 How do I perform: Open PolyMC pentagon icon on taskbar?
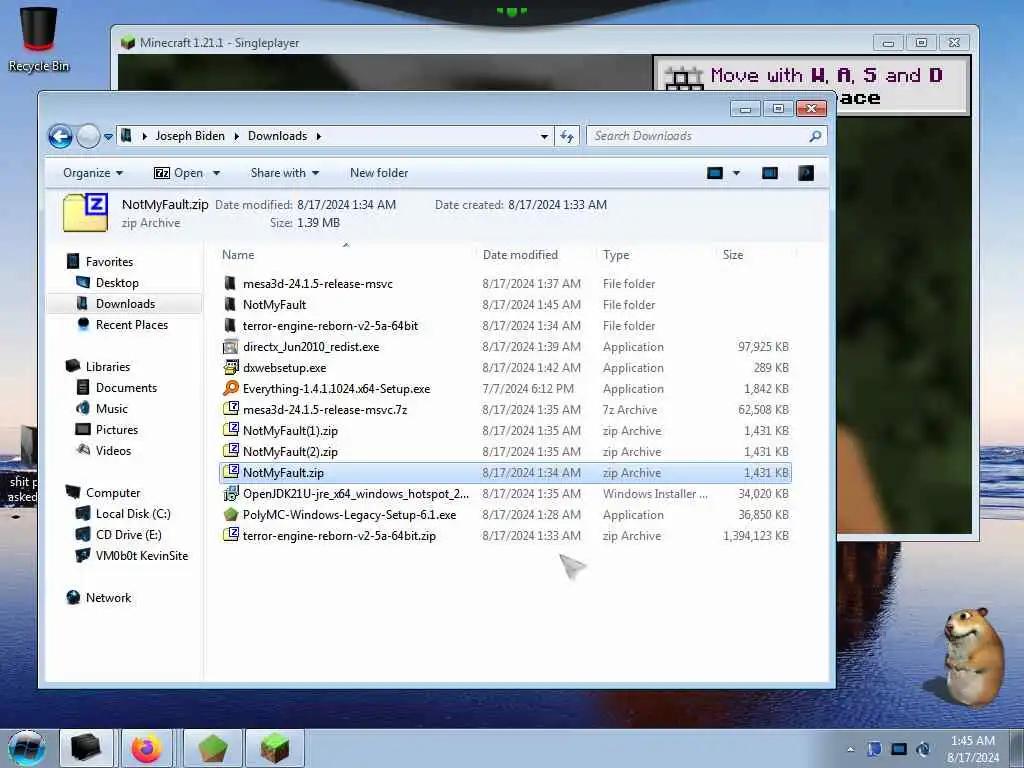click(213, 748)
